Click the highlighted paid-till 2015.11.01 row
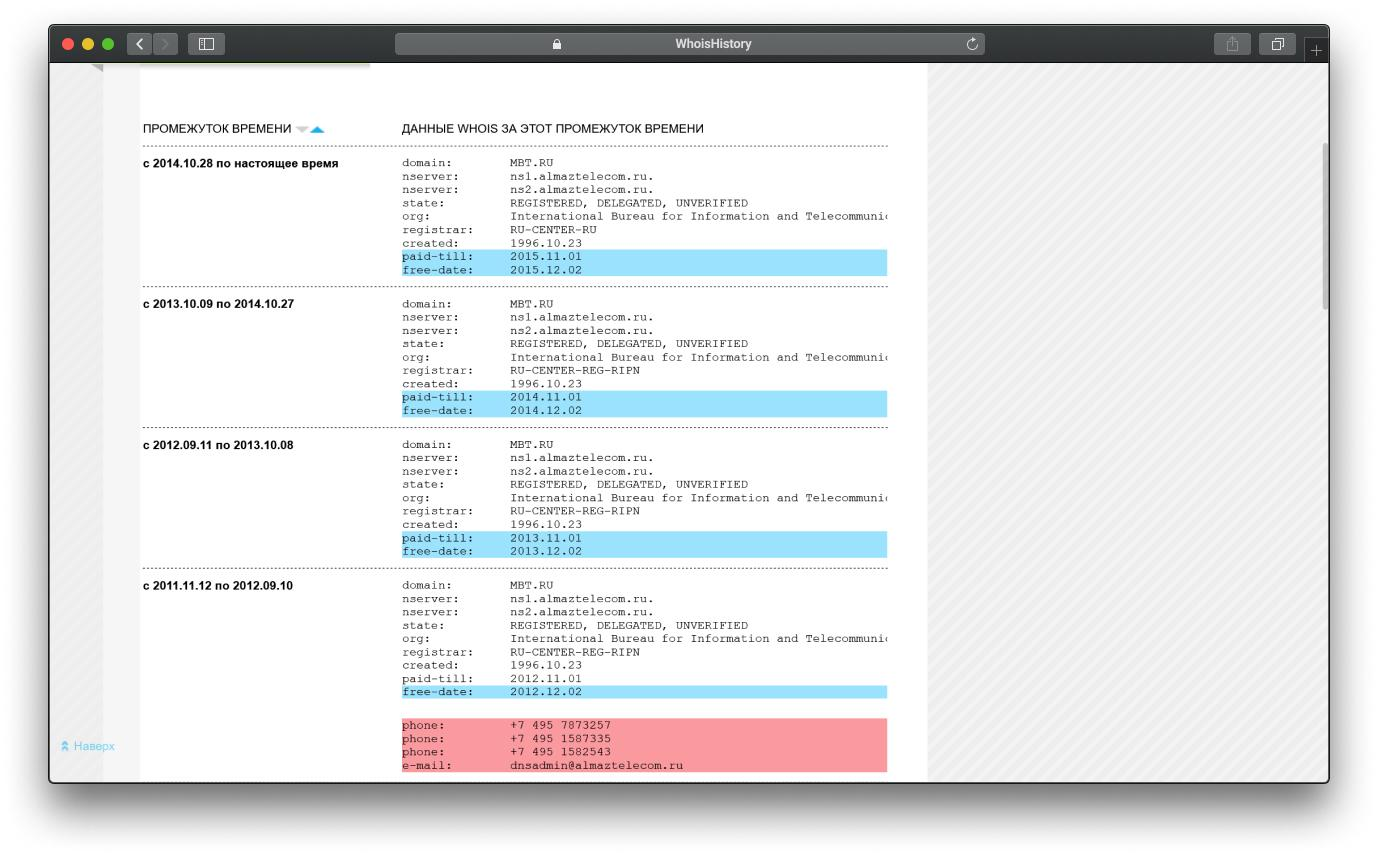Viewport: 1378px width, 856px height. tap(644, 256)
